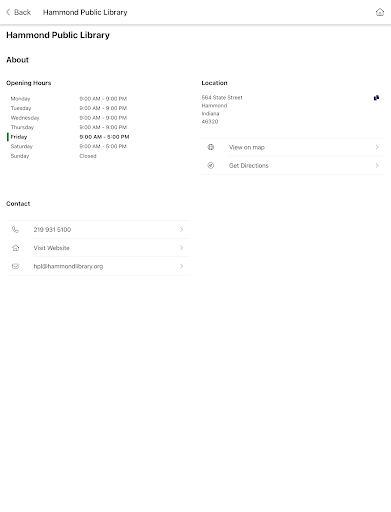Click the phone icon in Contact
This screenshot has height=512, width=391.
pyautogui.click(x=15, y=229)
